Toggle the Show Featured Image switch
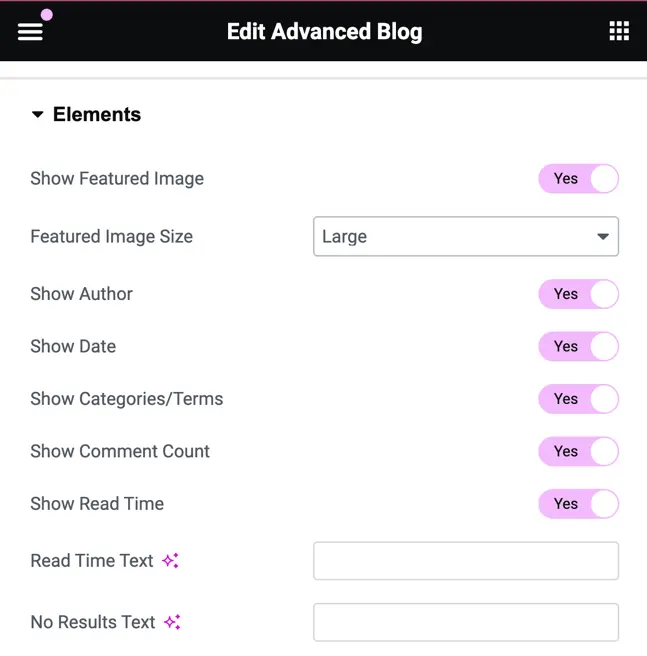 (578, 179)
